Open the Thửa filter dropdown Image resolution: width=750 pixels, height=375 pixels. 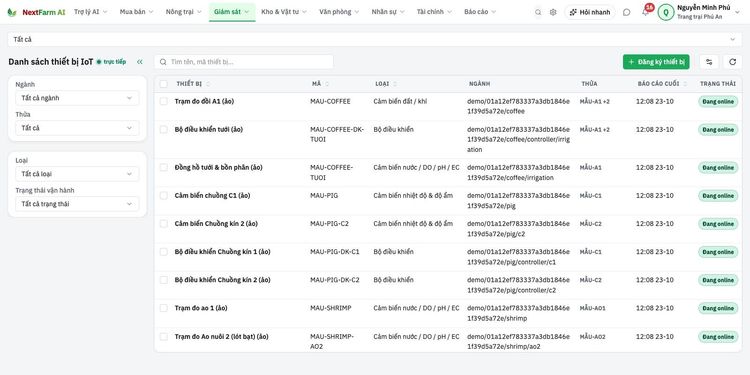77,128
